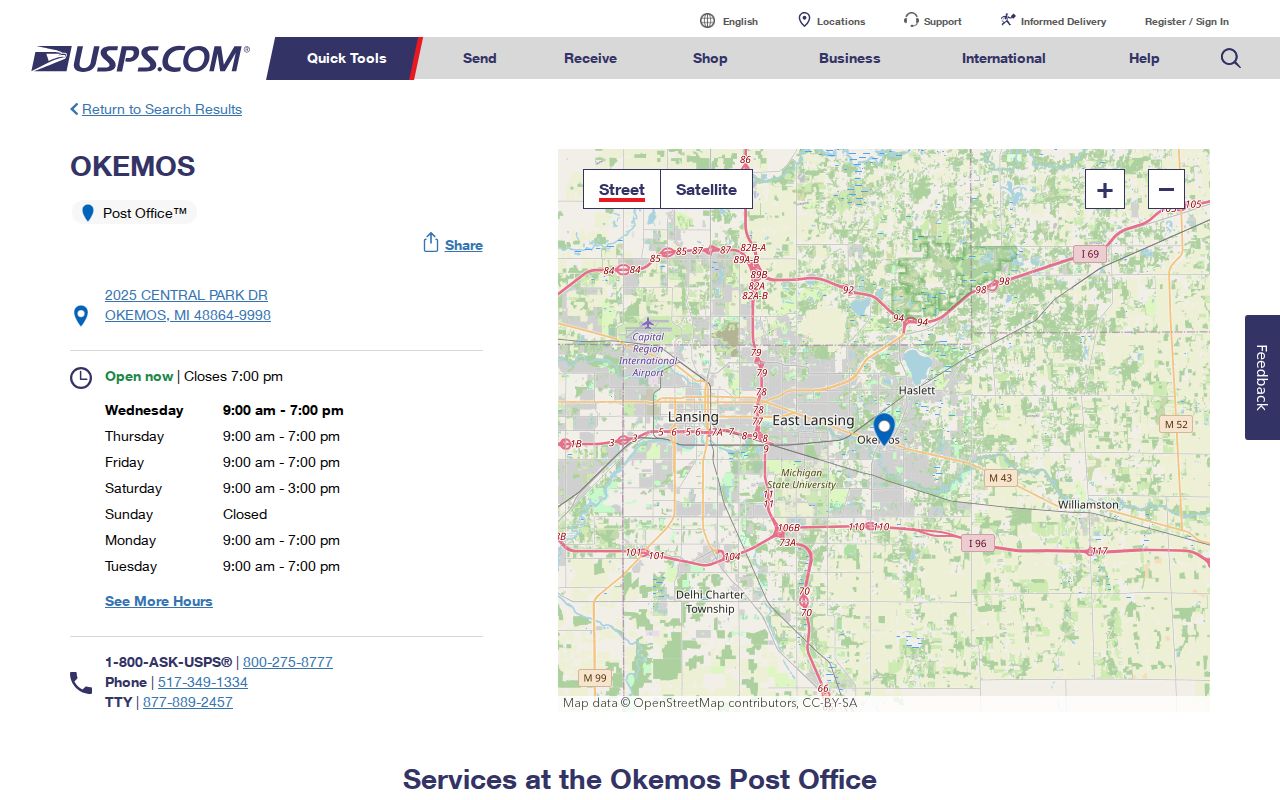Open the International menu
The image size is (1280, 800).
point(1004,58)
